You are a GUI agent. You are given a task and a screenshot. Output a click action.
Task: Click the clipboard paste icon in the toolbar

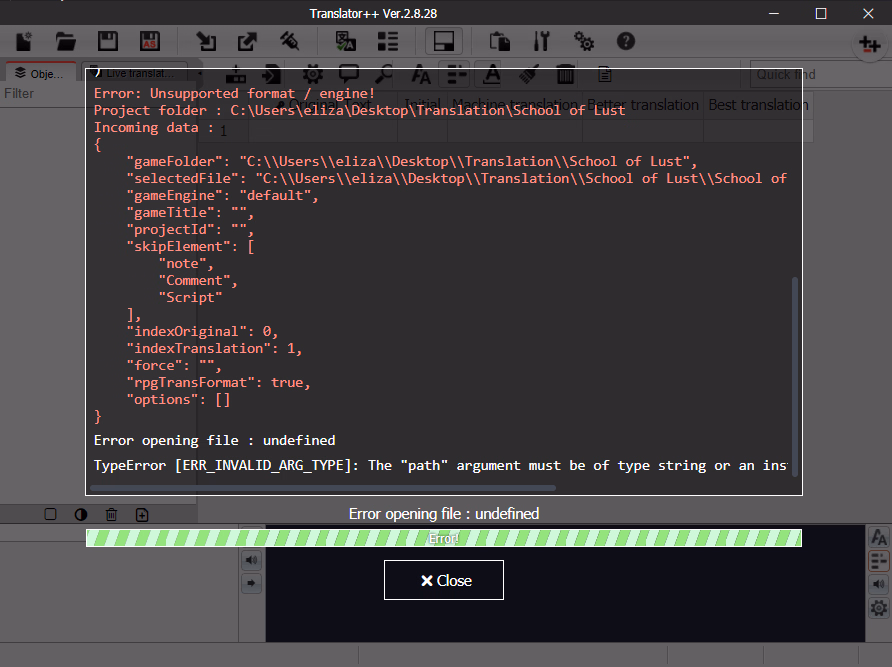500,41
